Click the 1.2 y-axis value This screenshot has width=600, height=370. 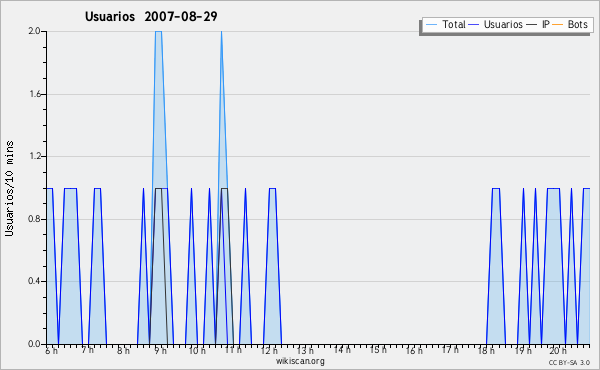(35, 156)
